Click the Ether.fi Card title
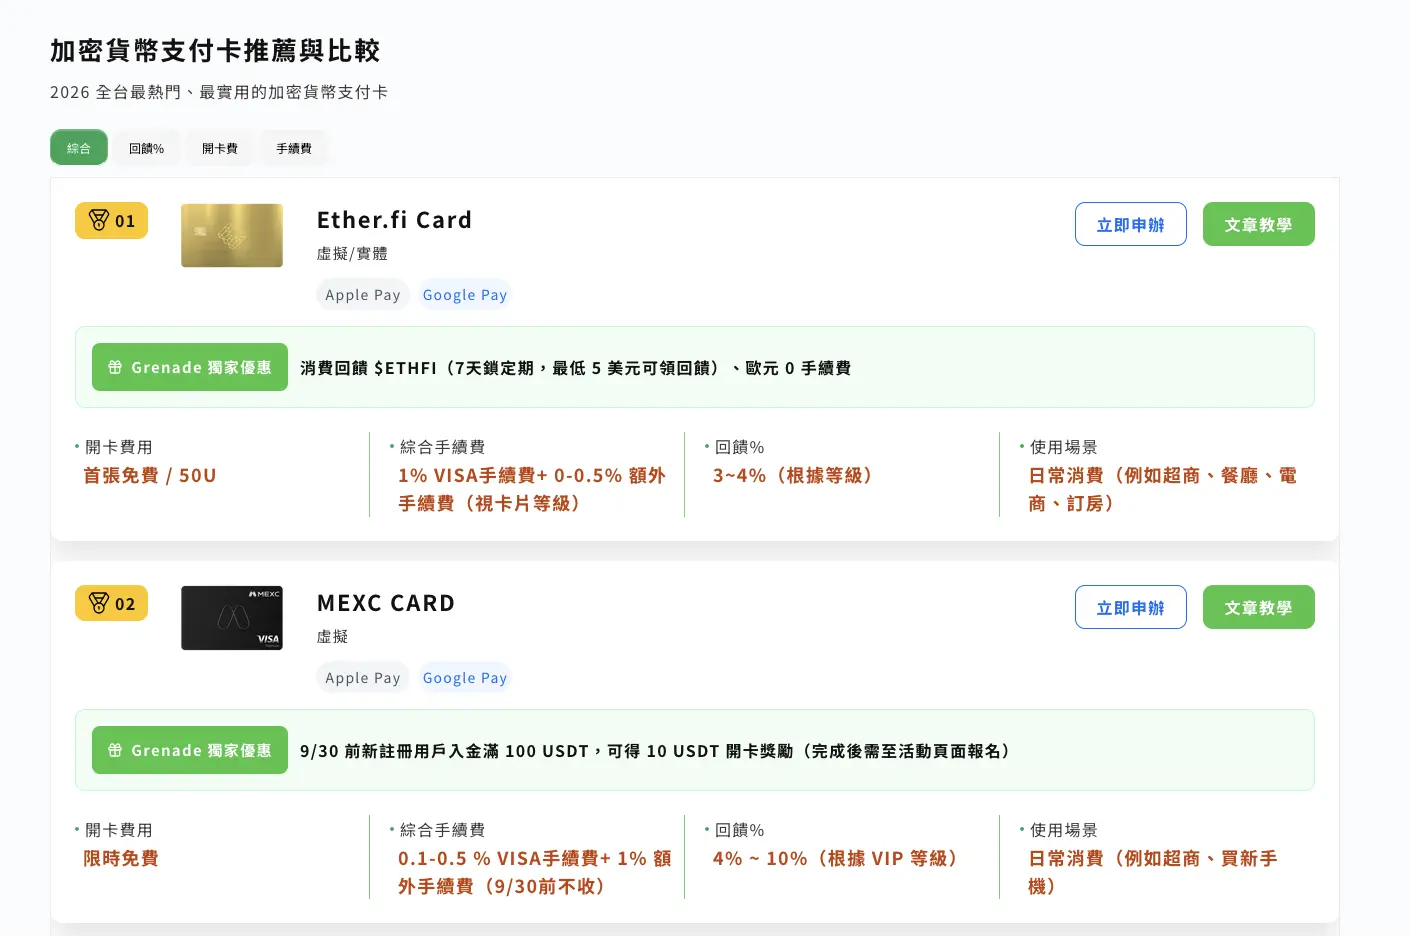This screenshot has width=1410, height=936. click(x=394, y=220)
